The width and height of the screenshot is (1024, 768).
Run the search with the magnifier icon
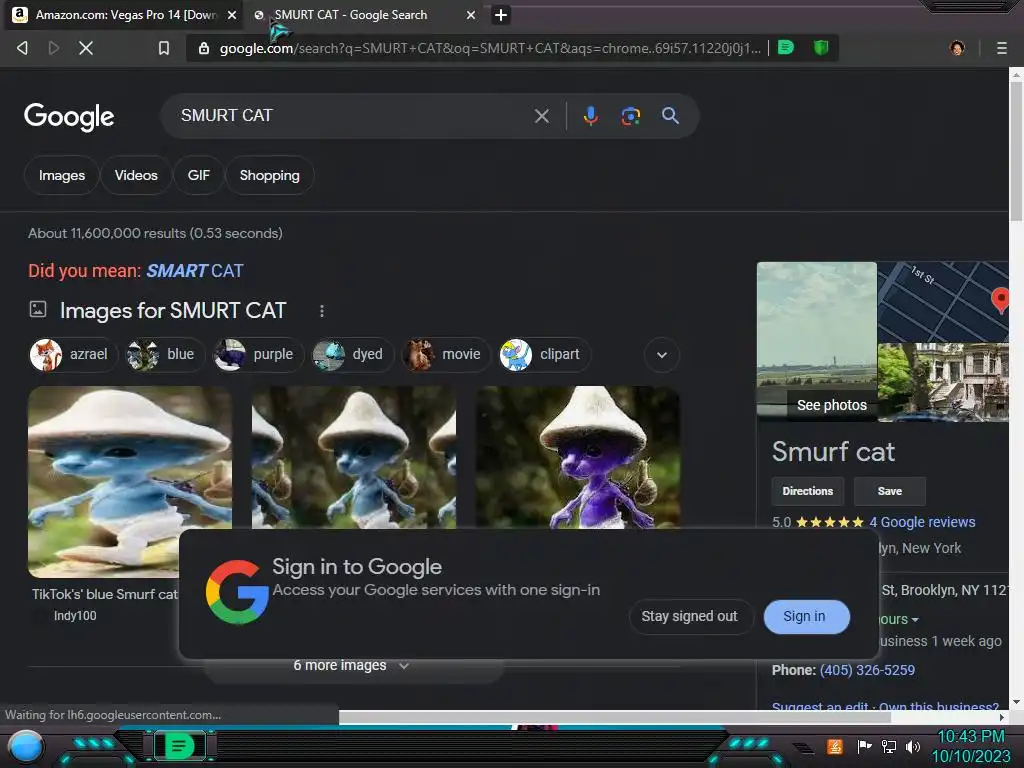pyautogui.click(x=670, y=116)
